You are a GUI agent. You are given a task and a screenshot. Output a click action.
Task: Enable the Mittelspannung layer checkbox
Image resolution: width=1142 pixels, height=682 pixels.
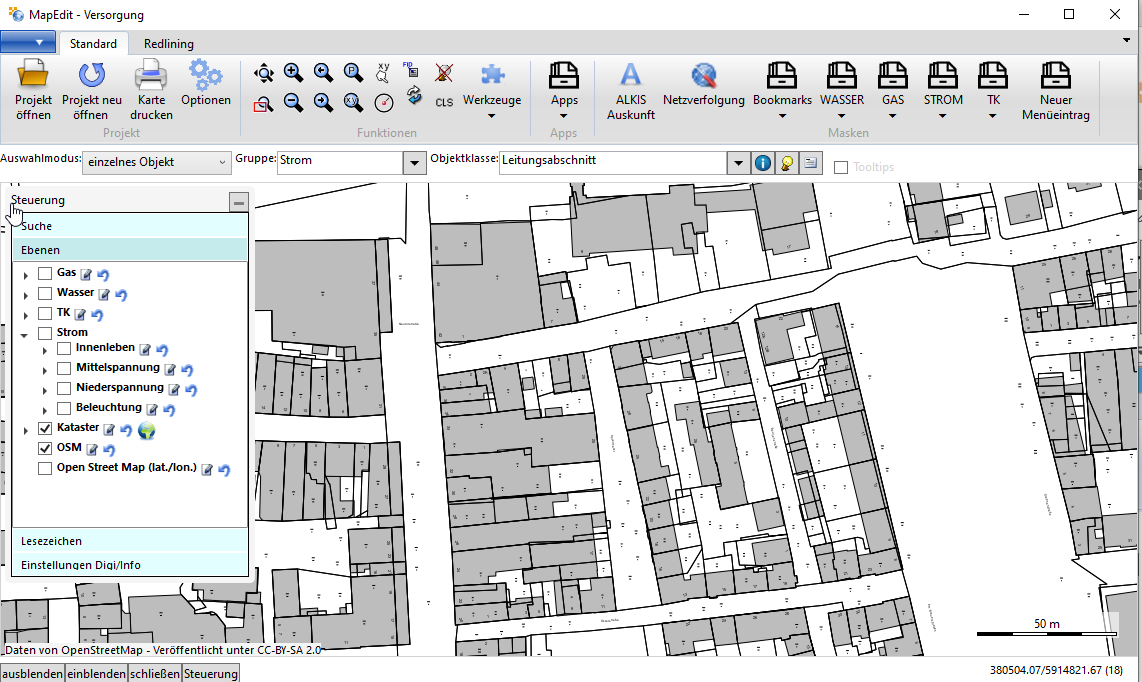[x=64, y=368]
